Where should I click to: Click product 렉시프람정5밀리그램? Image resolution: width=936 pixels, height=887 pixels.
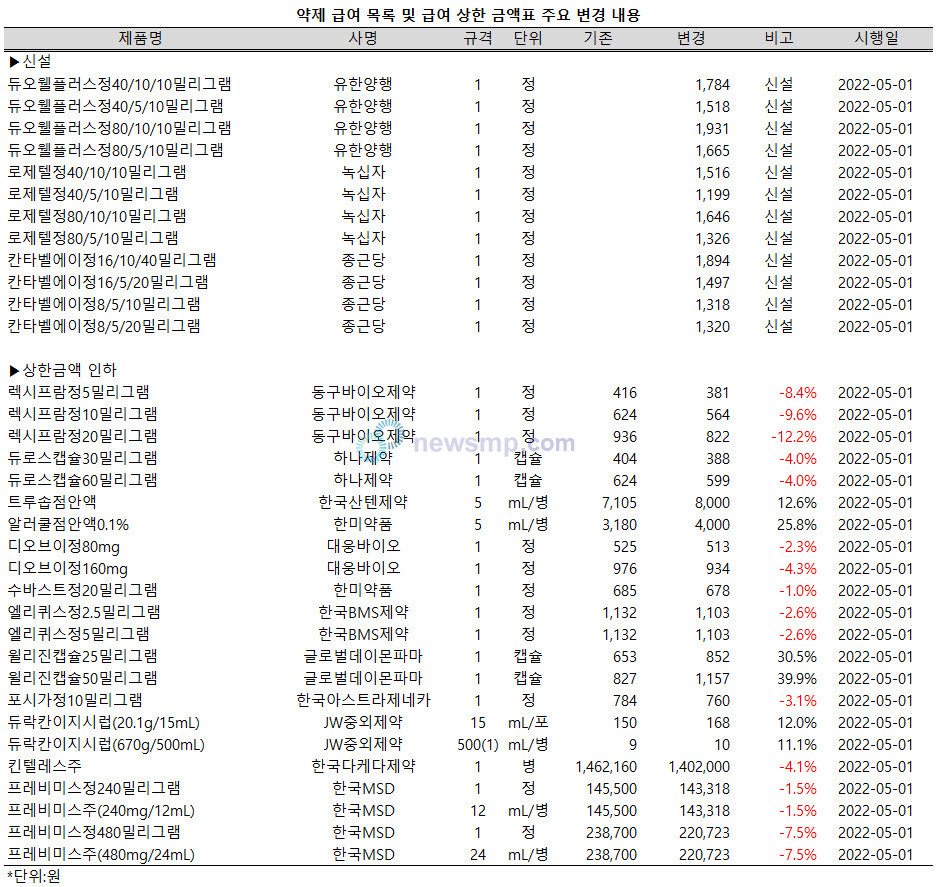(78, 392)
